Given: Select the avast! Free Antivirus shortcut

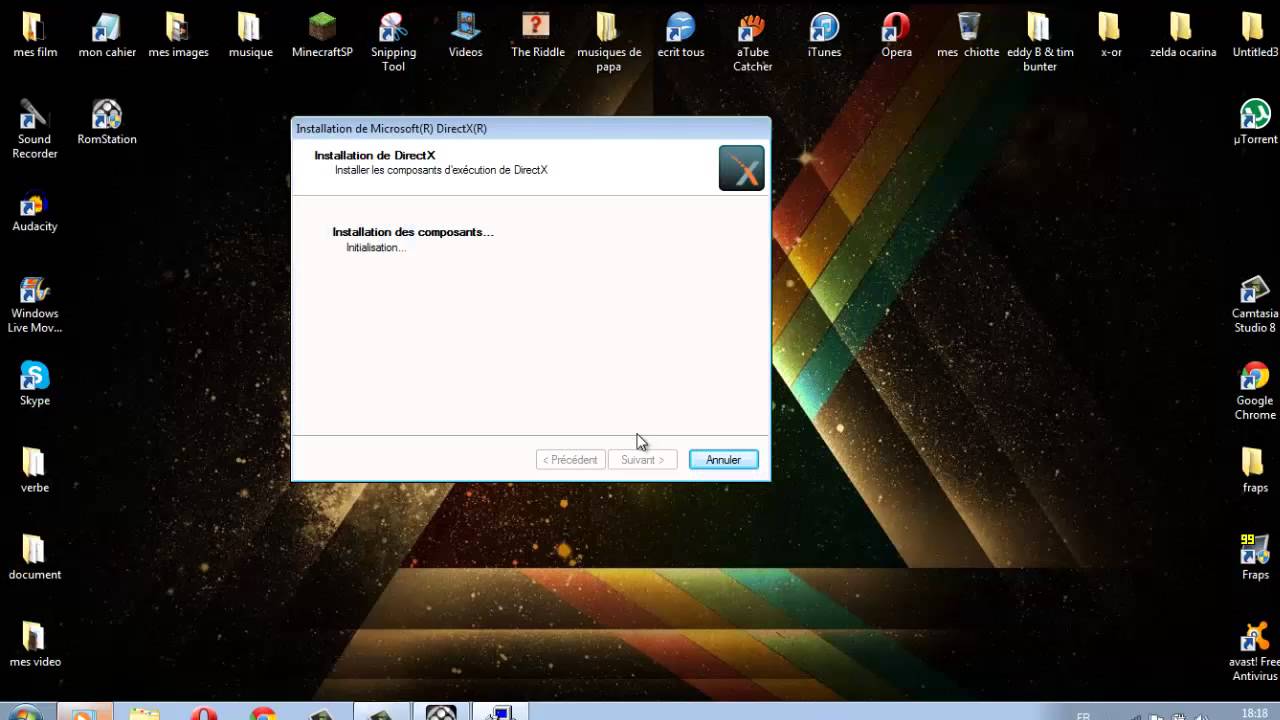Looking at the screenshot, I should [x=1255, y=650].
